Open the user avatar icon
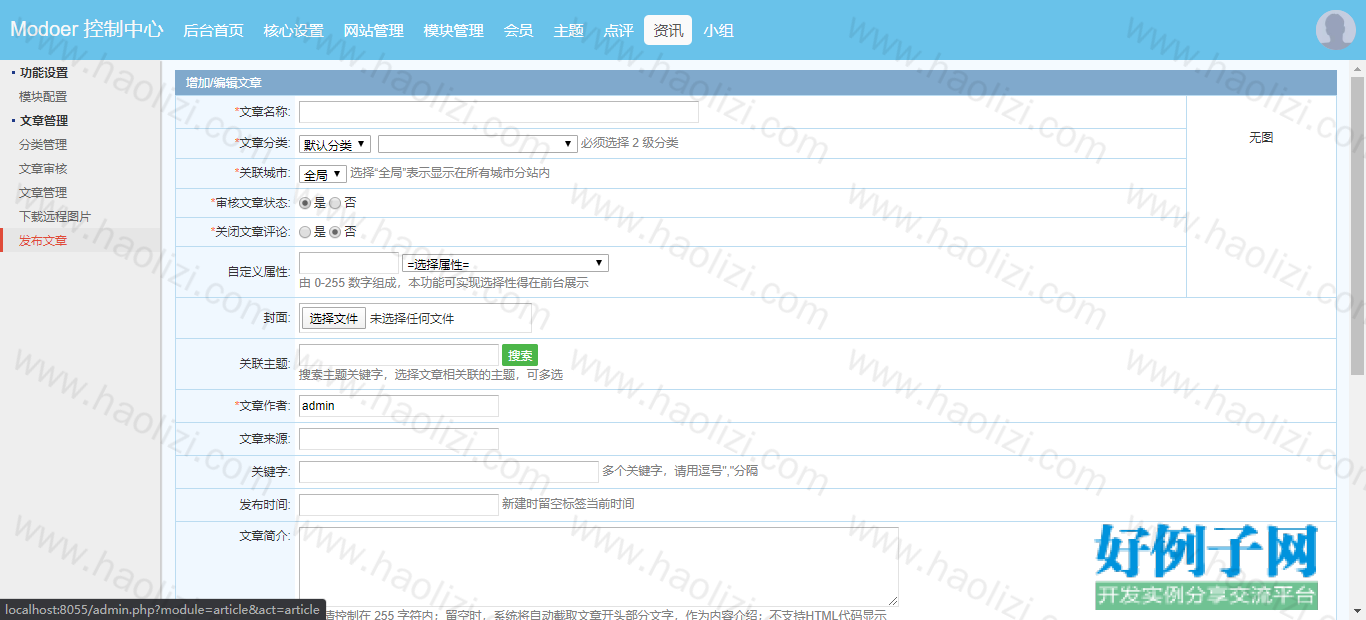 [1335, 30]
